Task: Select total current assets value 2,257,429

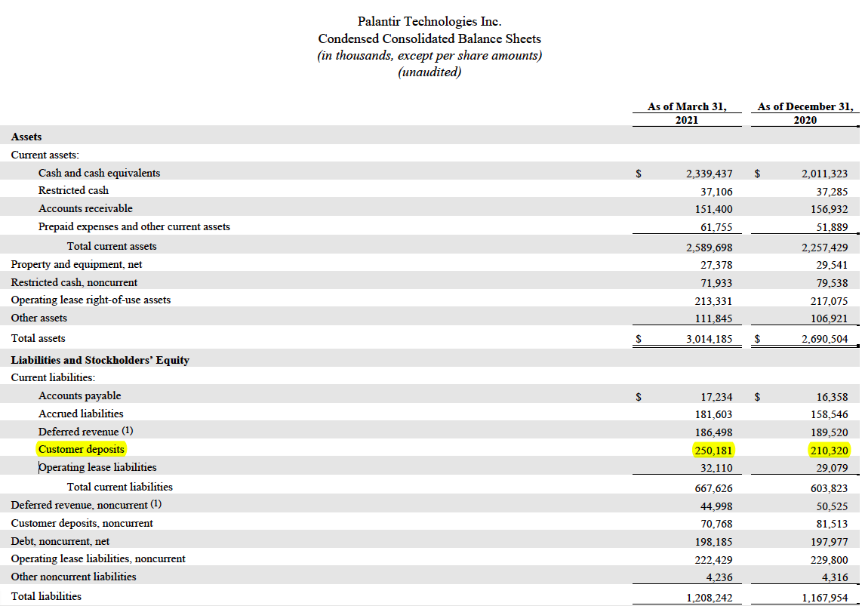Action: click(x=825, y=247)
